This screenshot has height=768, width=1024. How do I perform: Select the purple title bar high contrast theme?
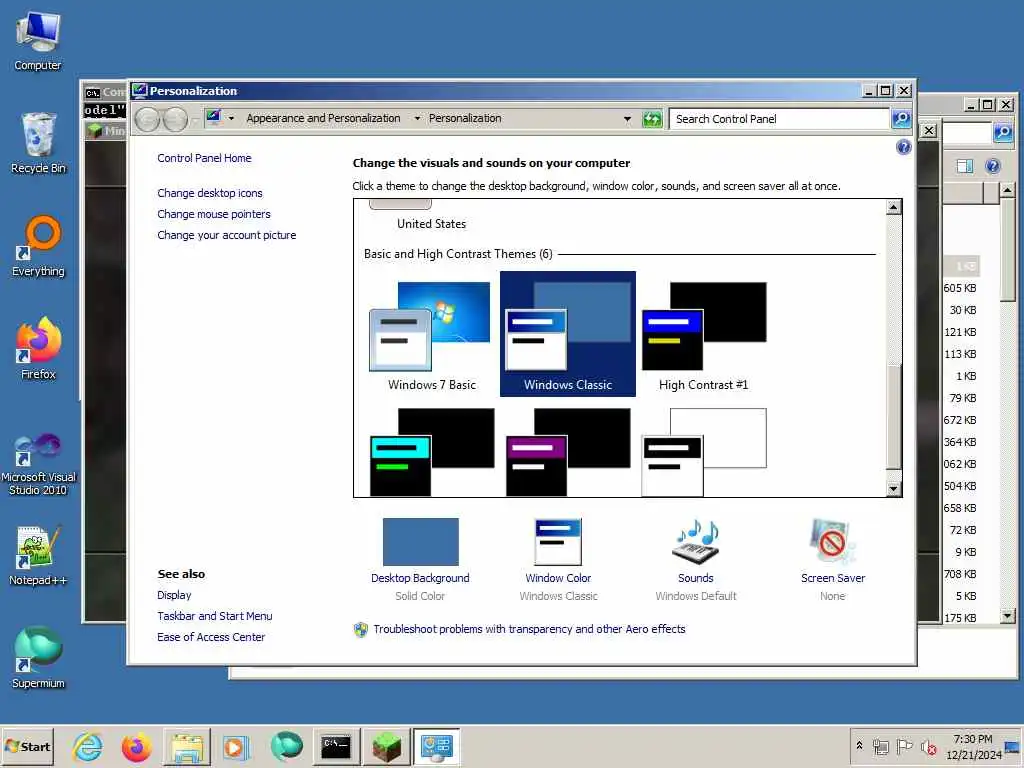coord(568,452)
